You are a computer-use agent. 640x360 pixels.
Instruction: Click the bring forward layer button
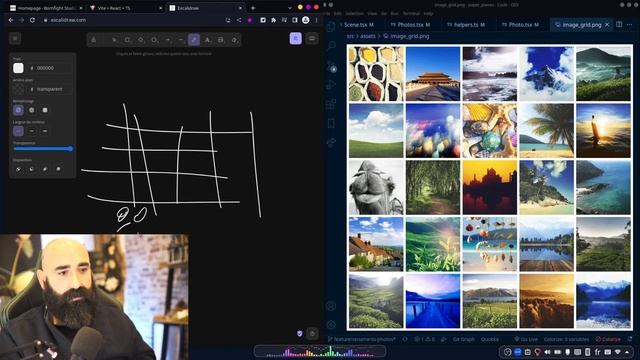tap(45, 169)
